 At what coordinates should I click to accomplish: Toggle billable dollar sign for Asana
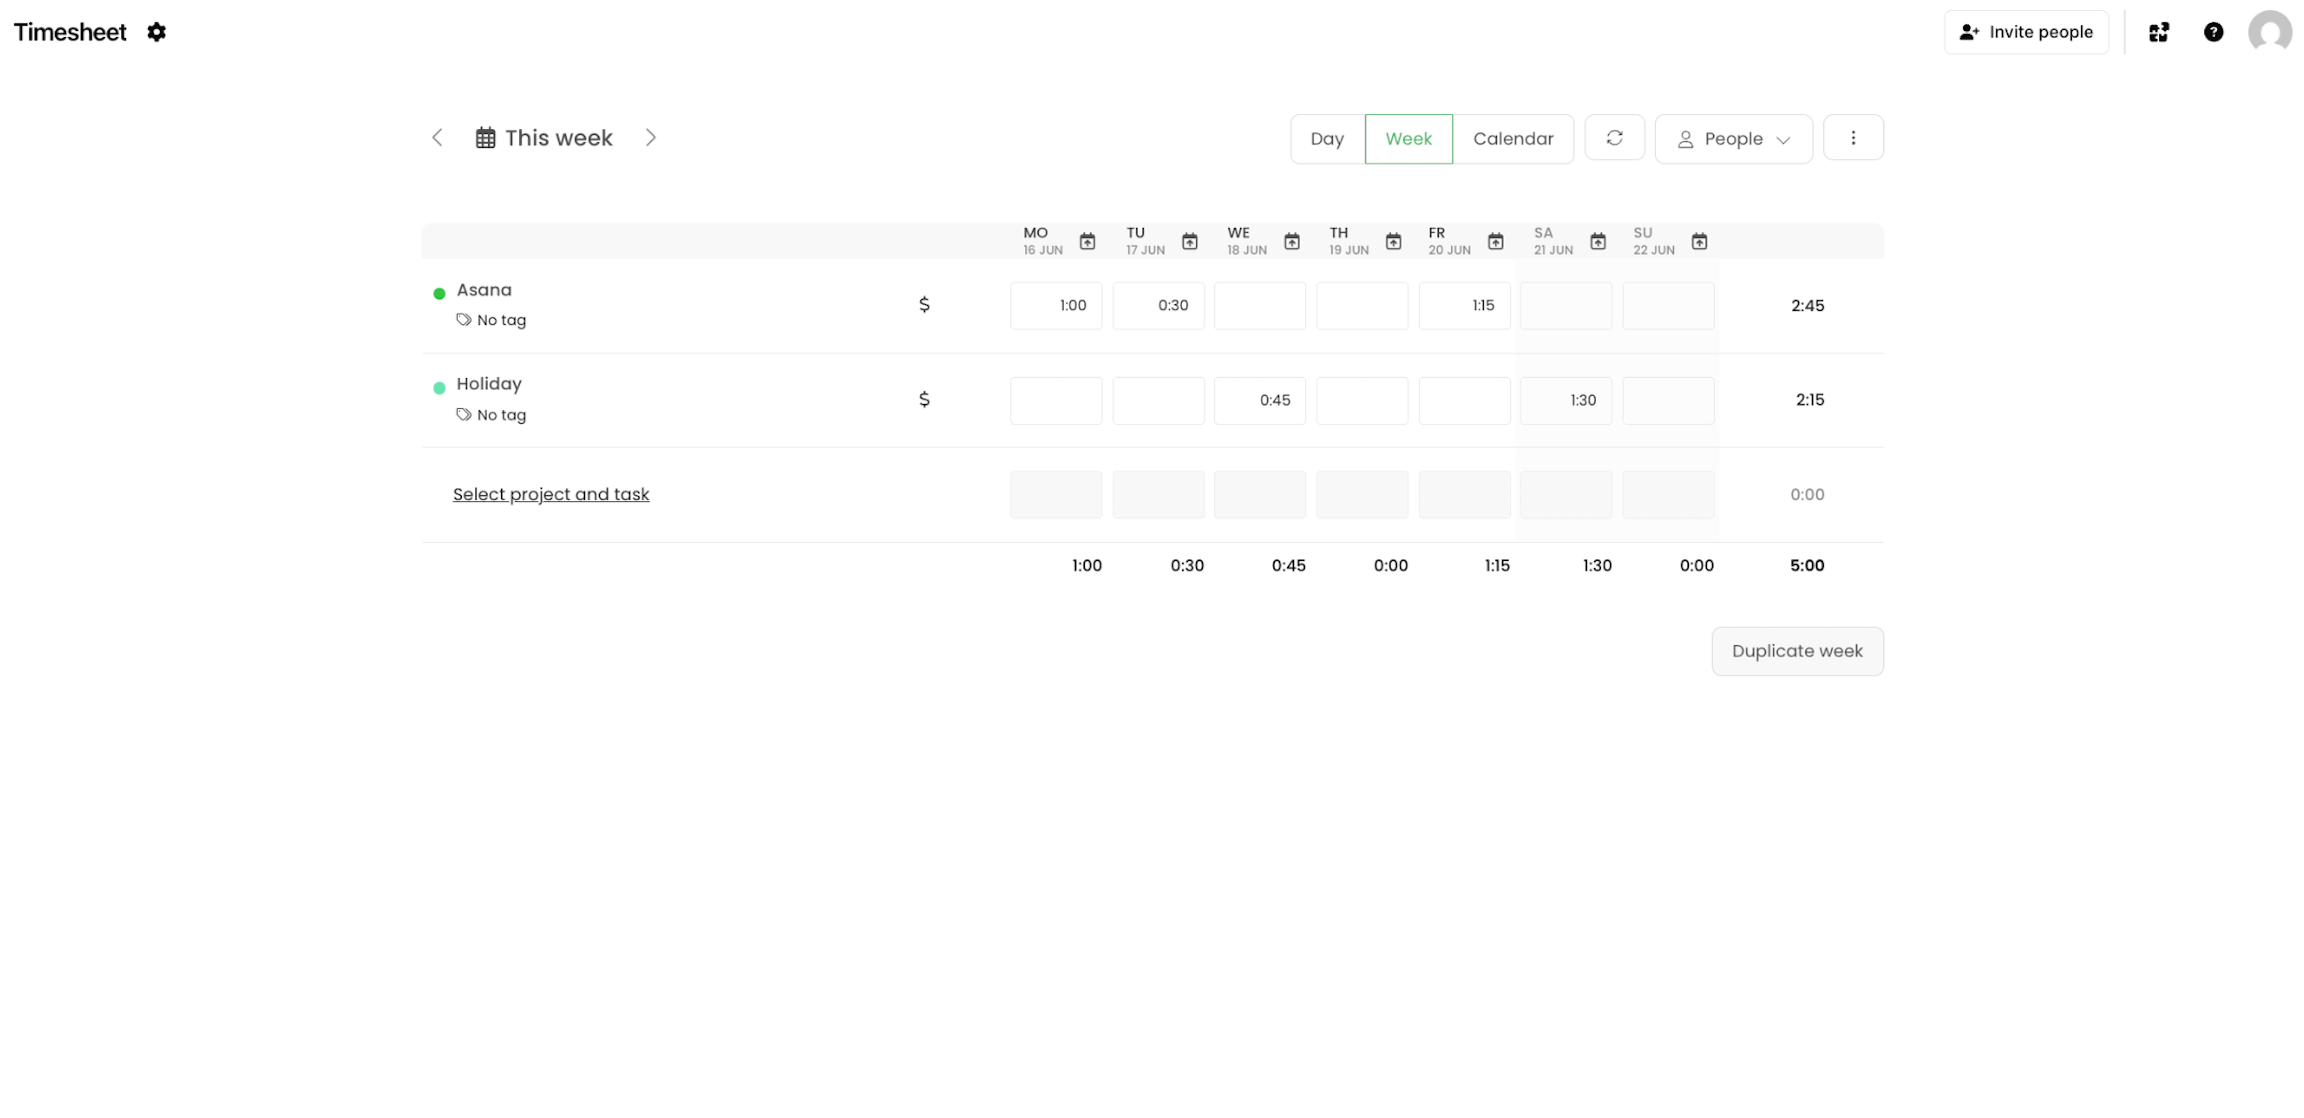pos(924,305)
